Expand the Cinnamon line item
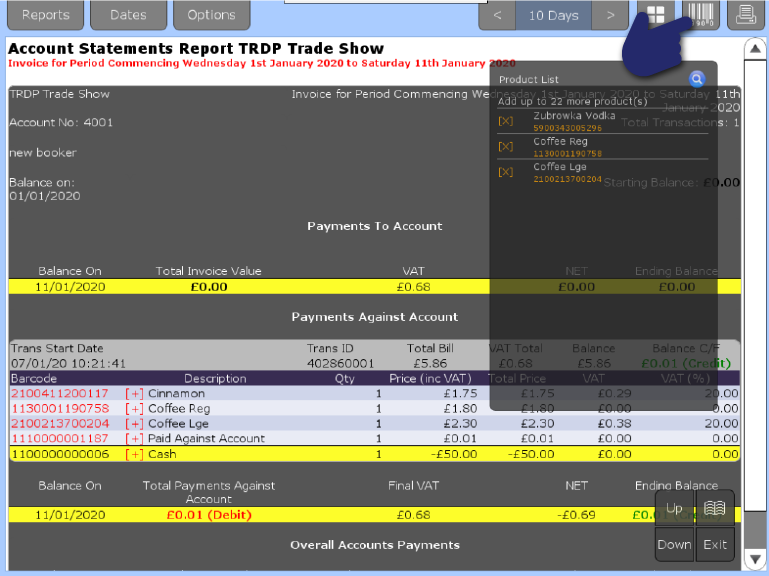769x576 pixels. pos(134,393)
